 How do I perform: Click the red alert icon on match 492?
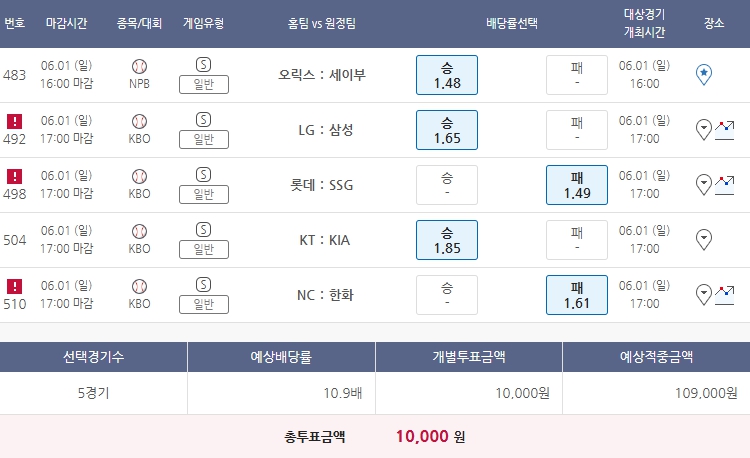click(15, 122)
